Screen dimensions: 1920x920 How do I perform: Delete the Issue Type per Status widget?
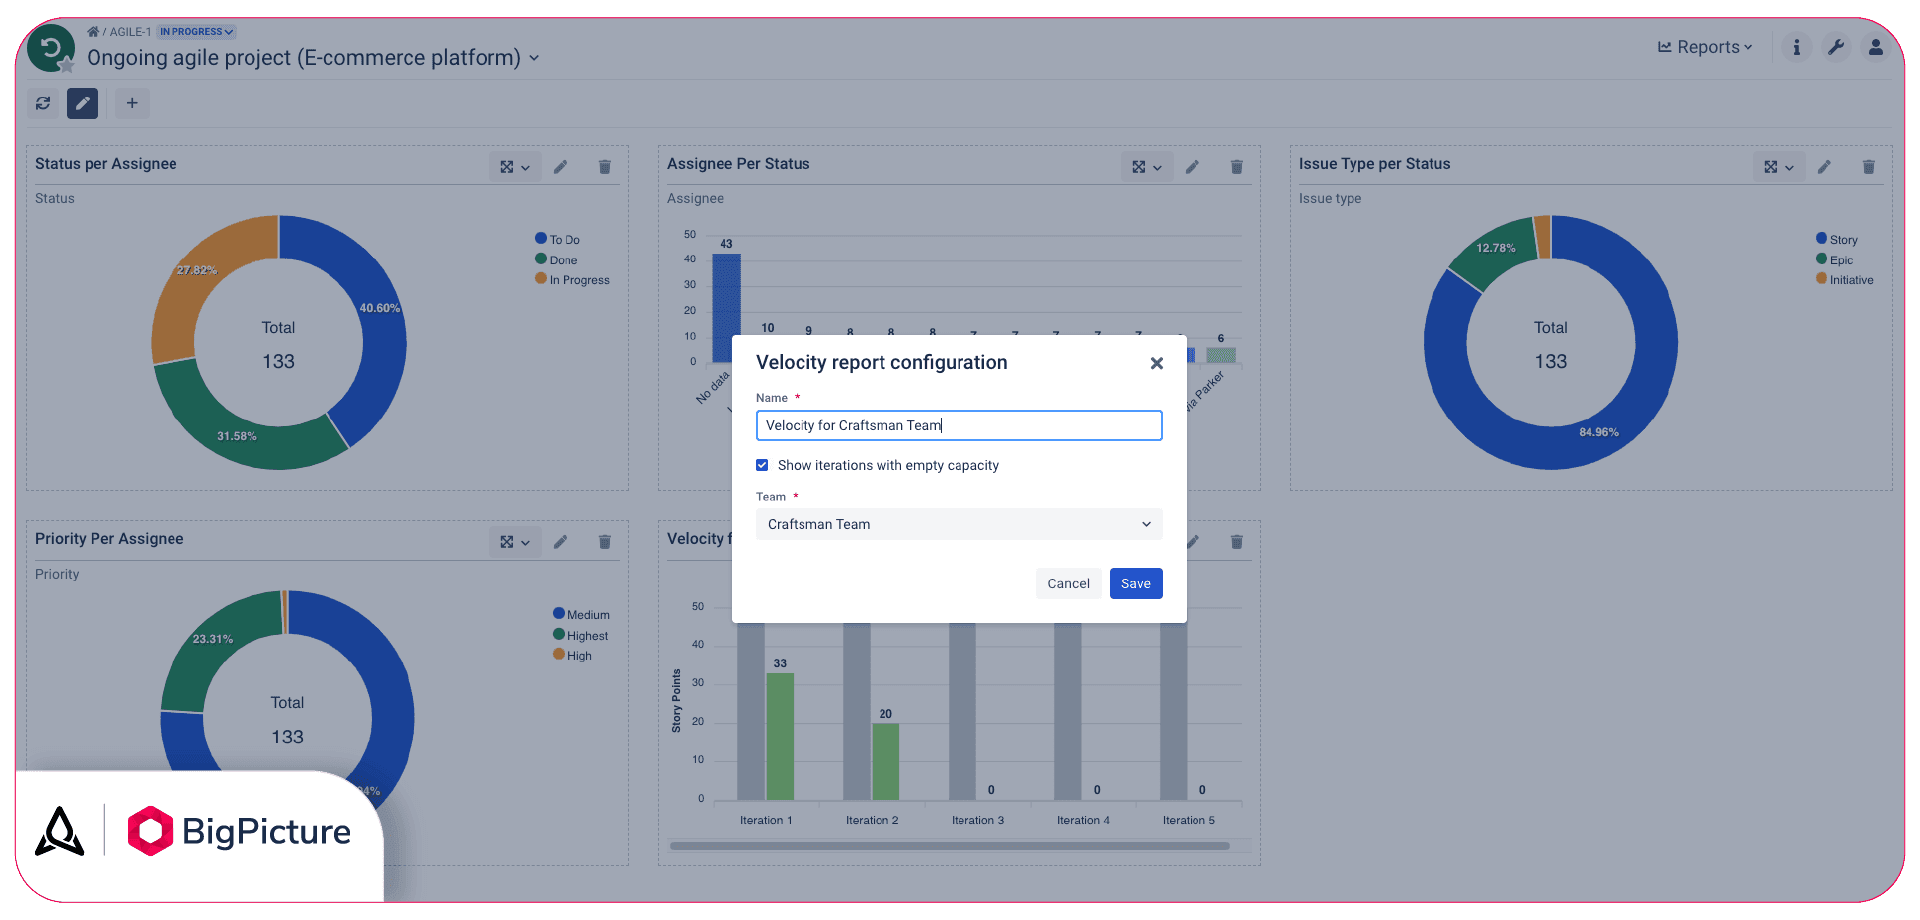[1868, 167]
